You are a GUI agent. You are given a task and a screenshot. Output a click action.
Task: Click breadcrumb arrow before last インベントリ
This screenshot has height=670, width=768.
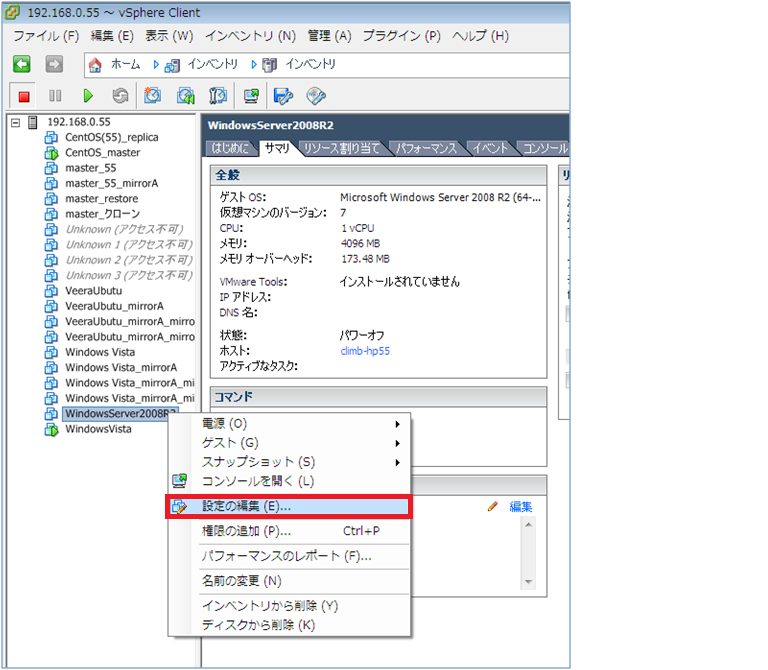(254, 65)
